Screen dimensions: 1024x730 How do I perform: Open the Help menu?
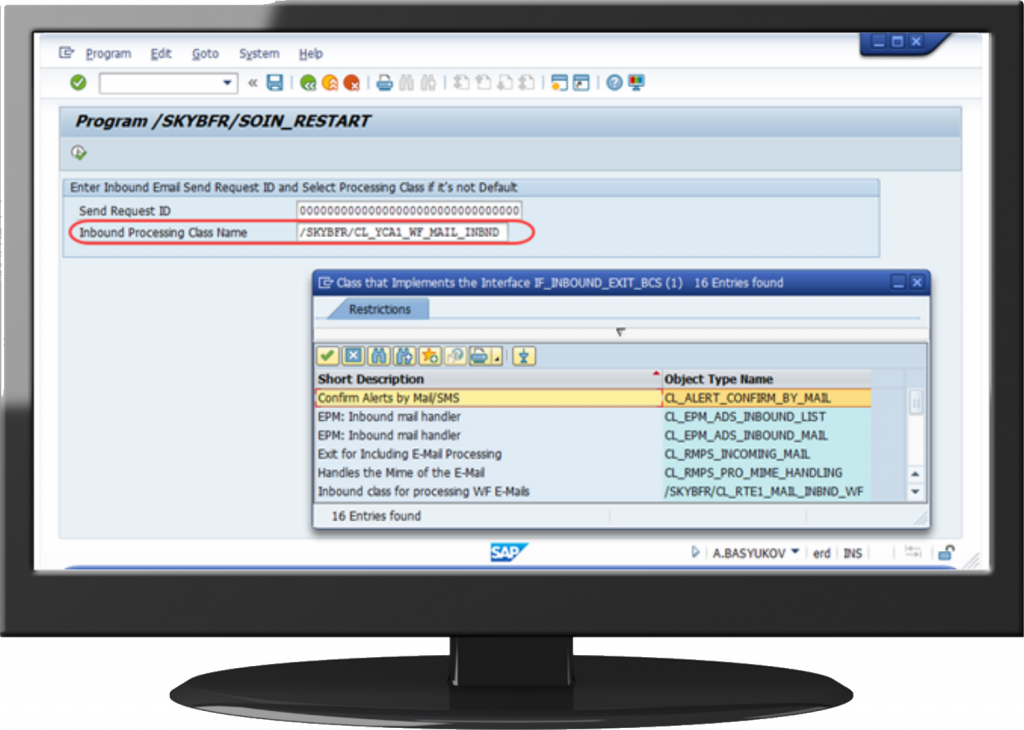coord(311,54)
